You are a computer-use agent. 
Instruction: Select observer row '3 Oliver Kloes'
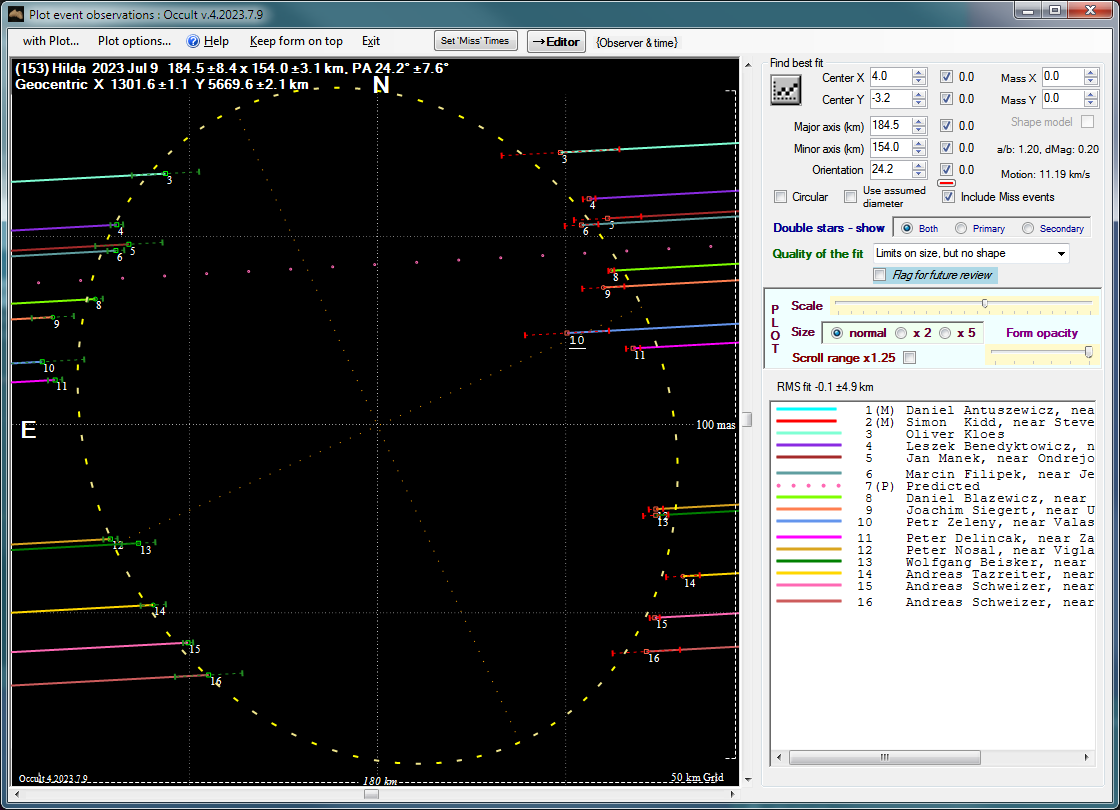933,434
